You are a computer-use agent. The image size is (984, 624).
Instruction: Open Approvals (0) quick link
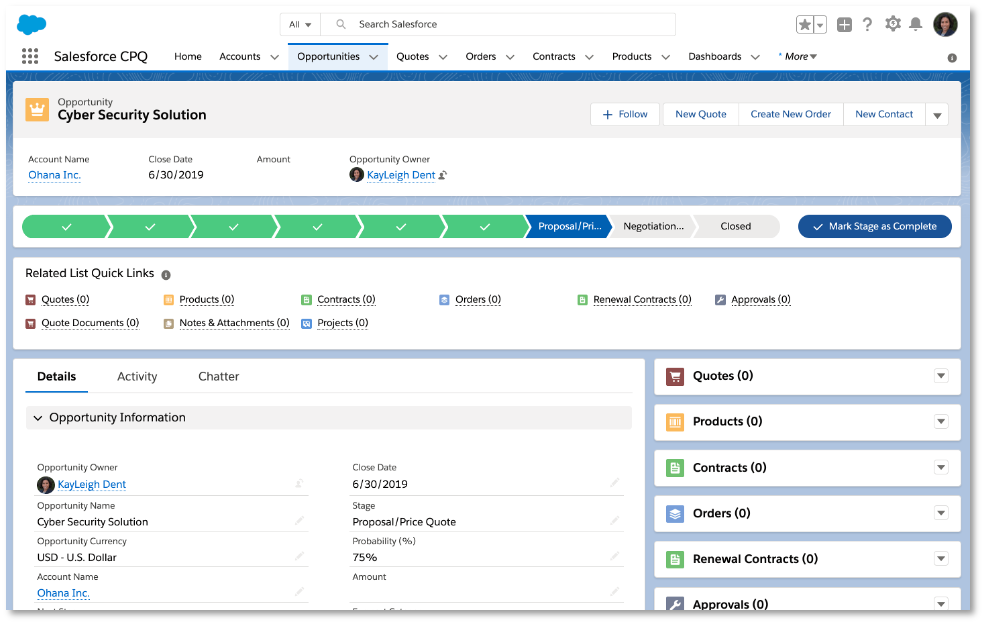[x=761, y=300]
